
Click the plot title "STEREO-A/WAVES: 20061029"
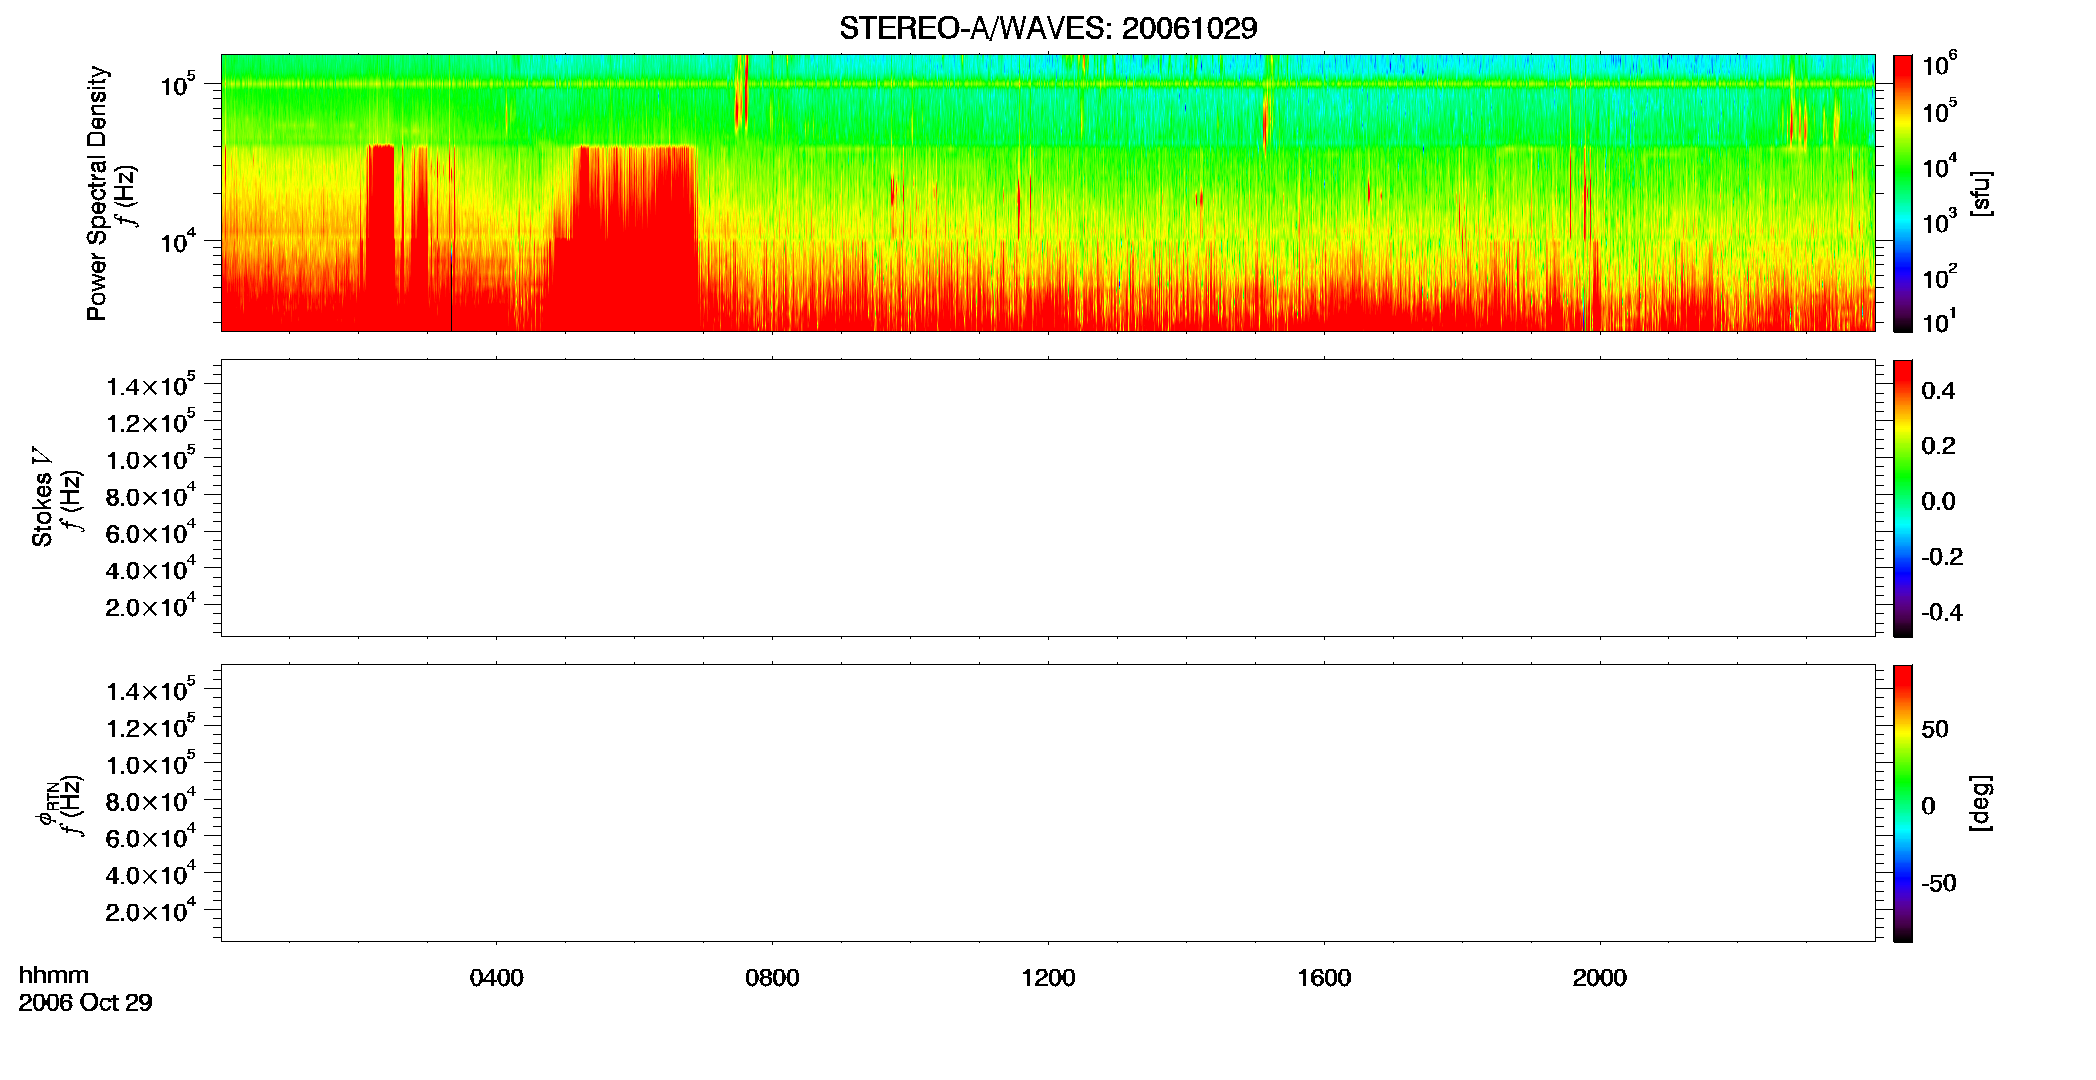[x=1048, y=29]
